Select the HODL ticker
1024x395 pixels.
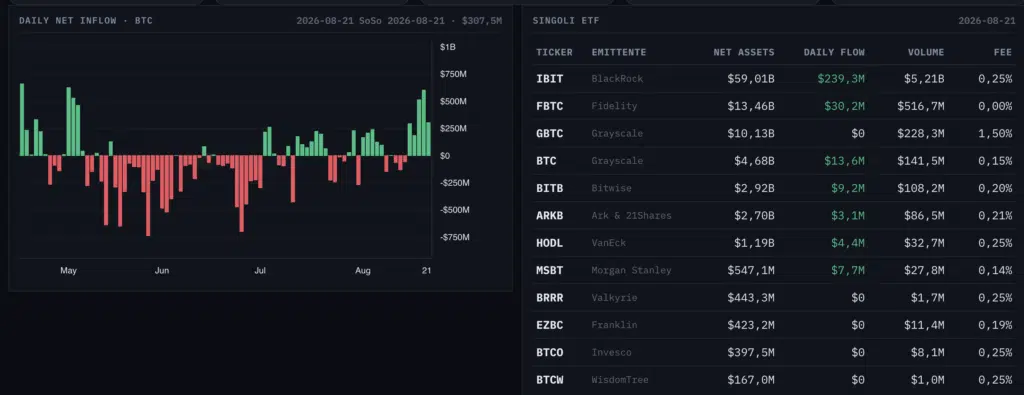pos(550,243)
